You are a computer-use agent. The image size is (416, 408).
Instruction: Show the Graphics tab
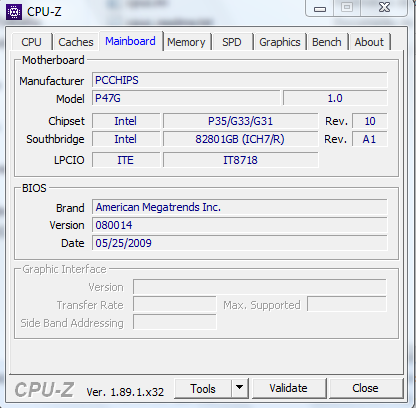pos(280,42)
